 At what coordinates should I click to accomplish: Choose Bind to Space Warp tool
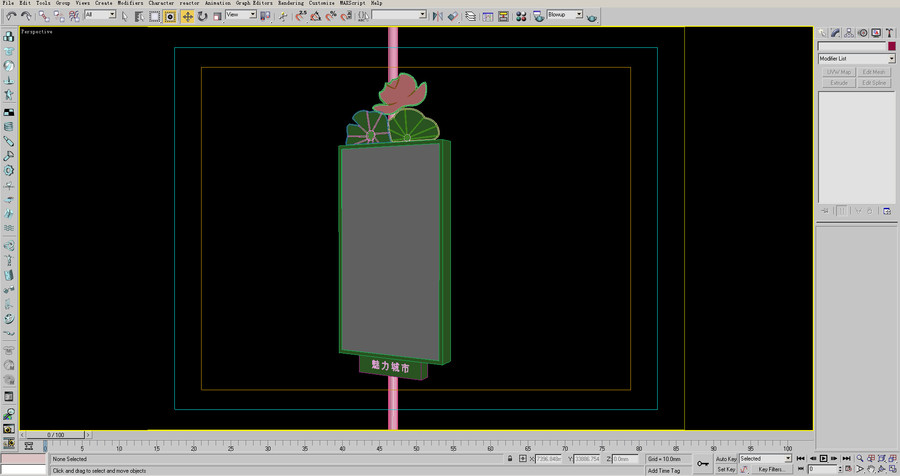pyautogui.click(x=74, y=16)
